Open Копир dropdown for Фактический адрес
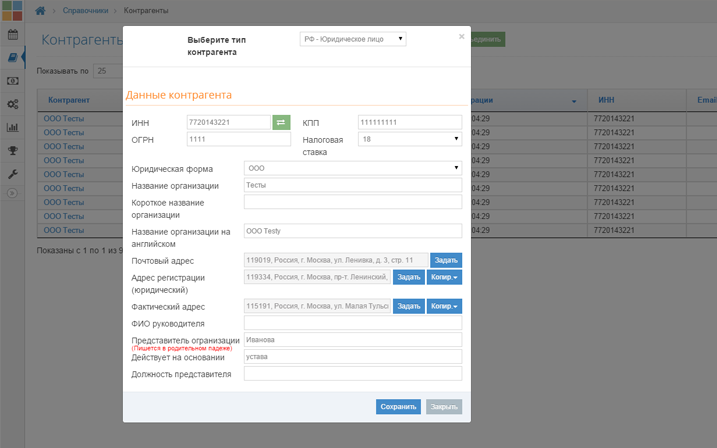Image resolution: width=717 pixels, height=448 pixels. click(x=444, y=306)
